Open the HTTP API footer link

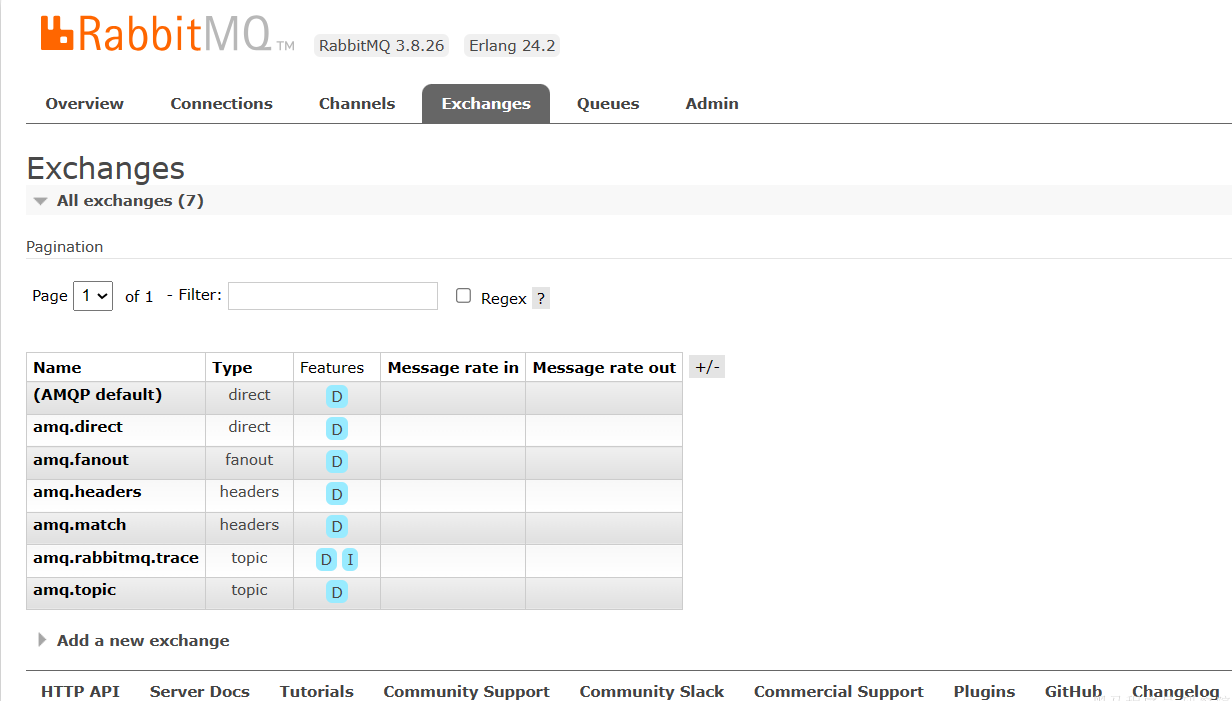point(80,691)
